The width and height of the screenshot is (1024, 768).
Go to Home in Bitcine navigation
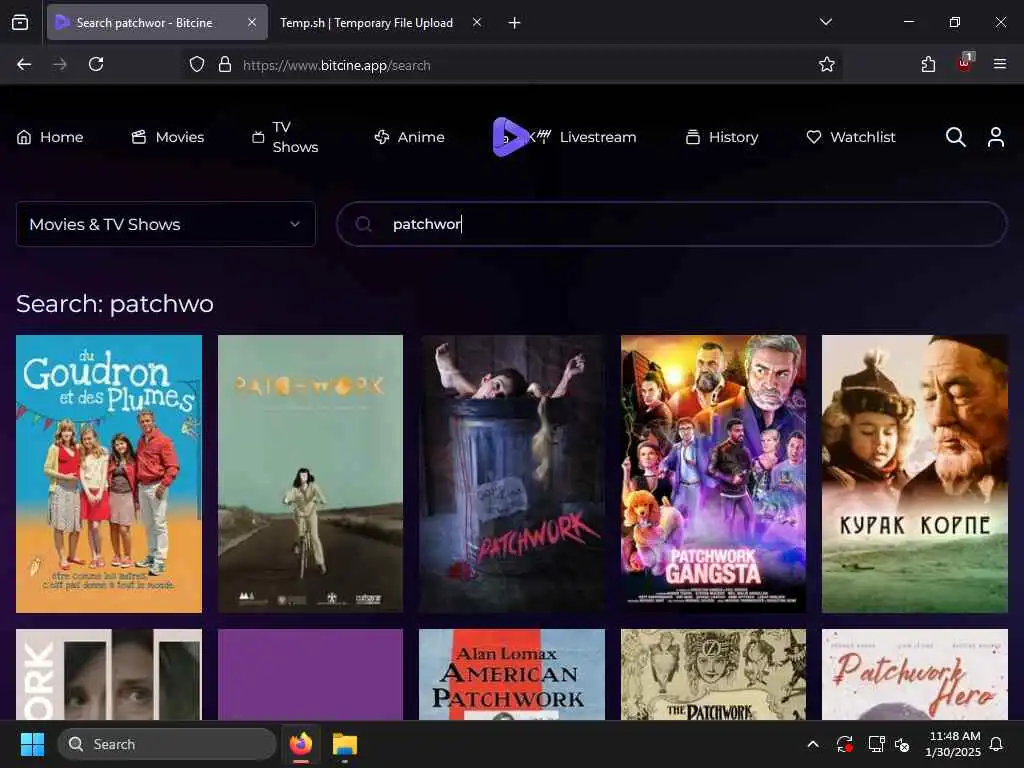50,137
